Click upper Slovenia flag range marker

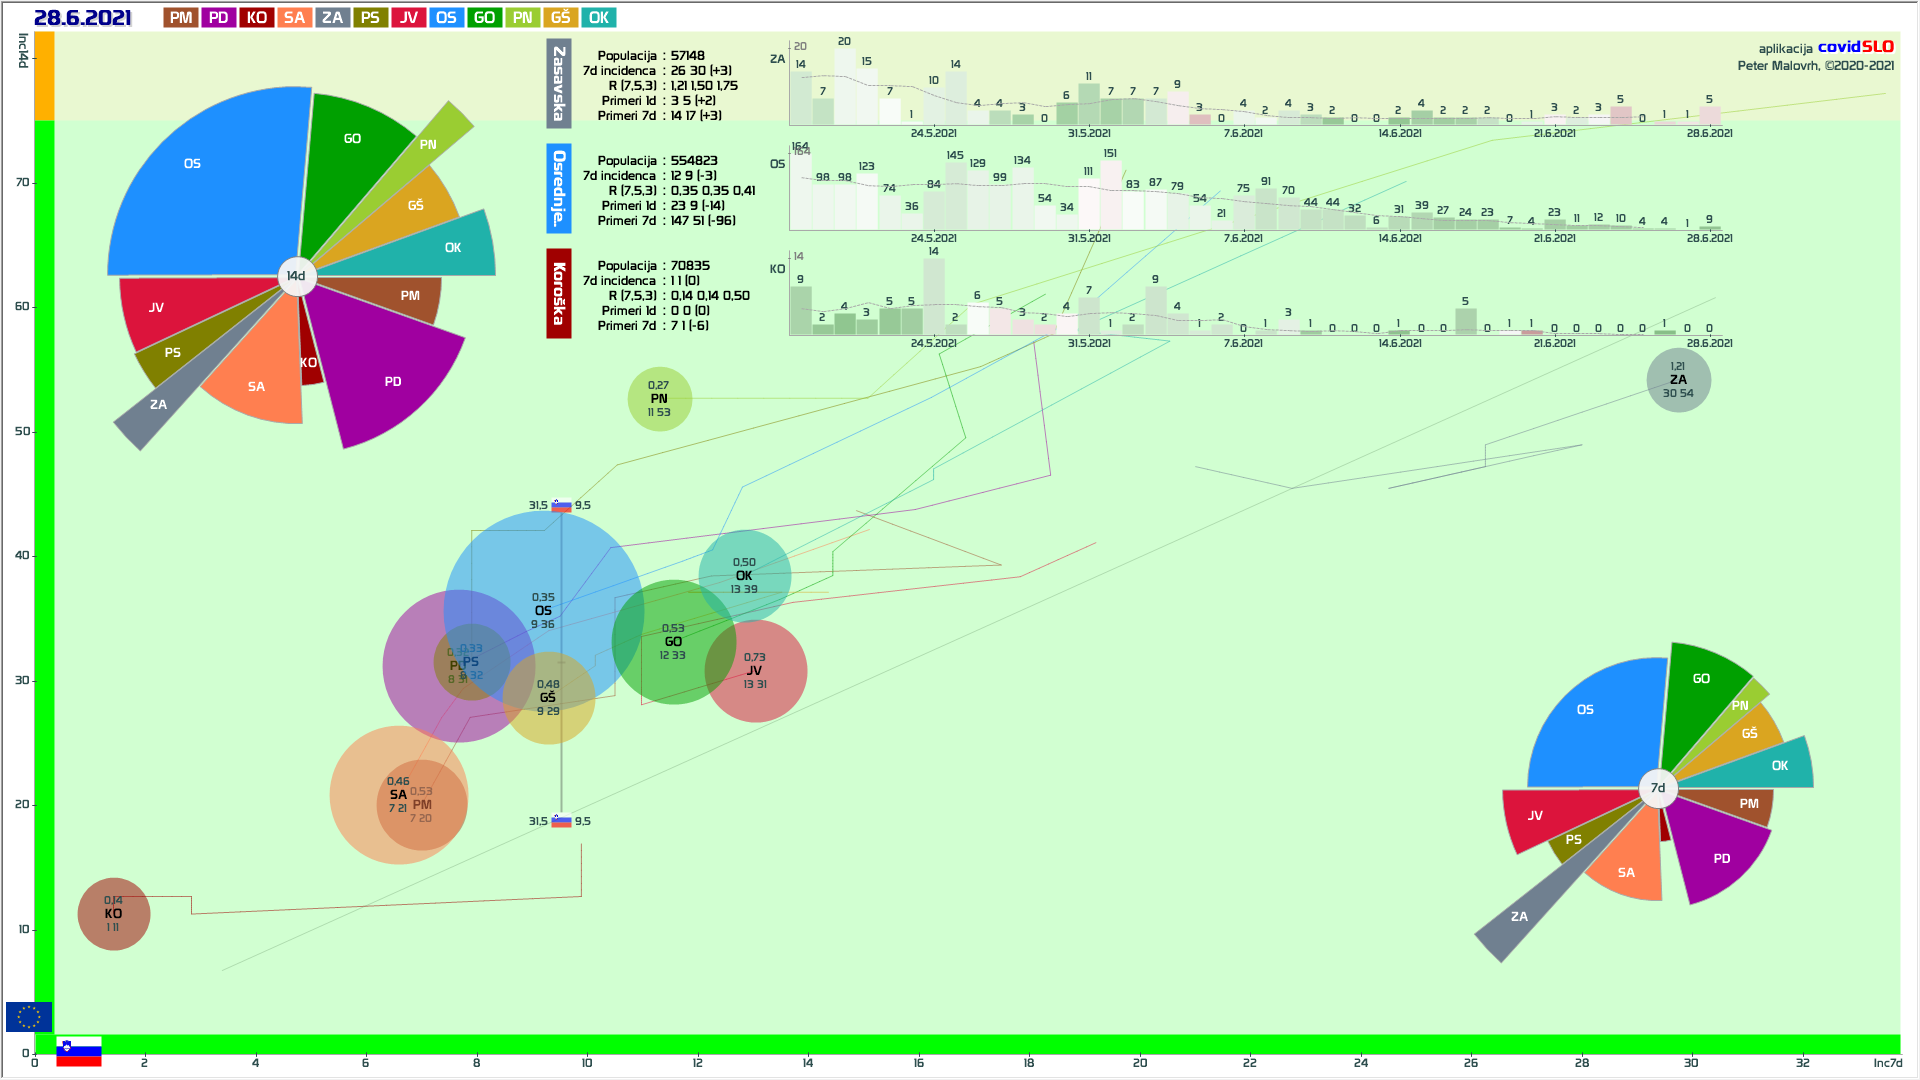(x=561, y=506)
